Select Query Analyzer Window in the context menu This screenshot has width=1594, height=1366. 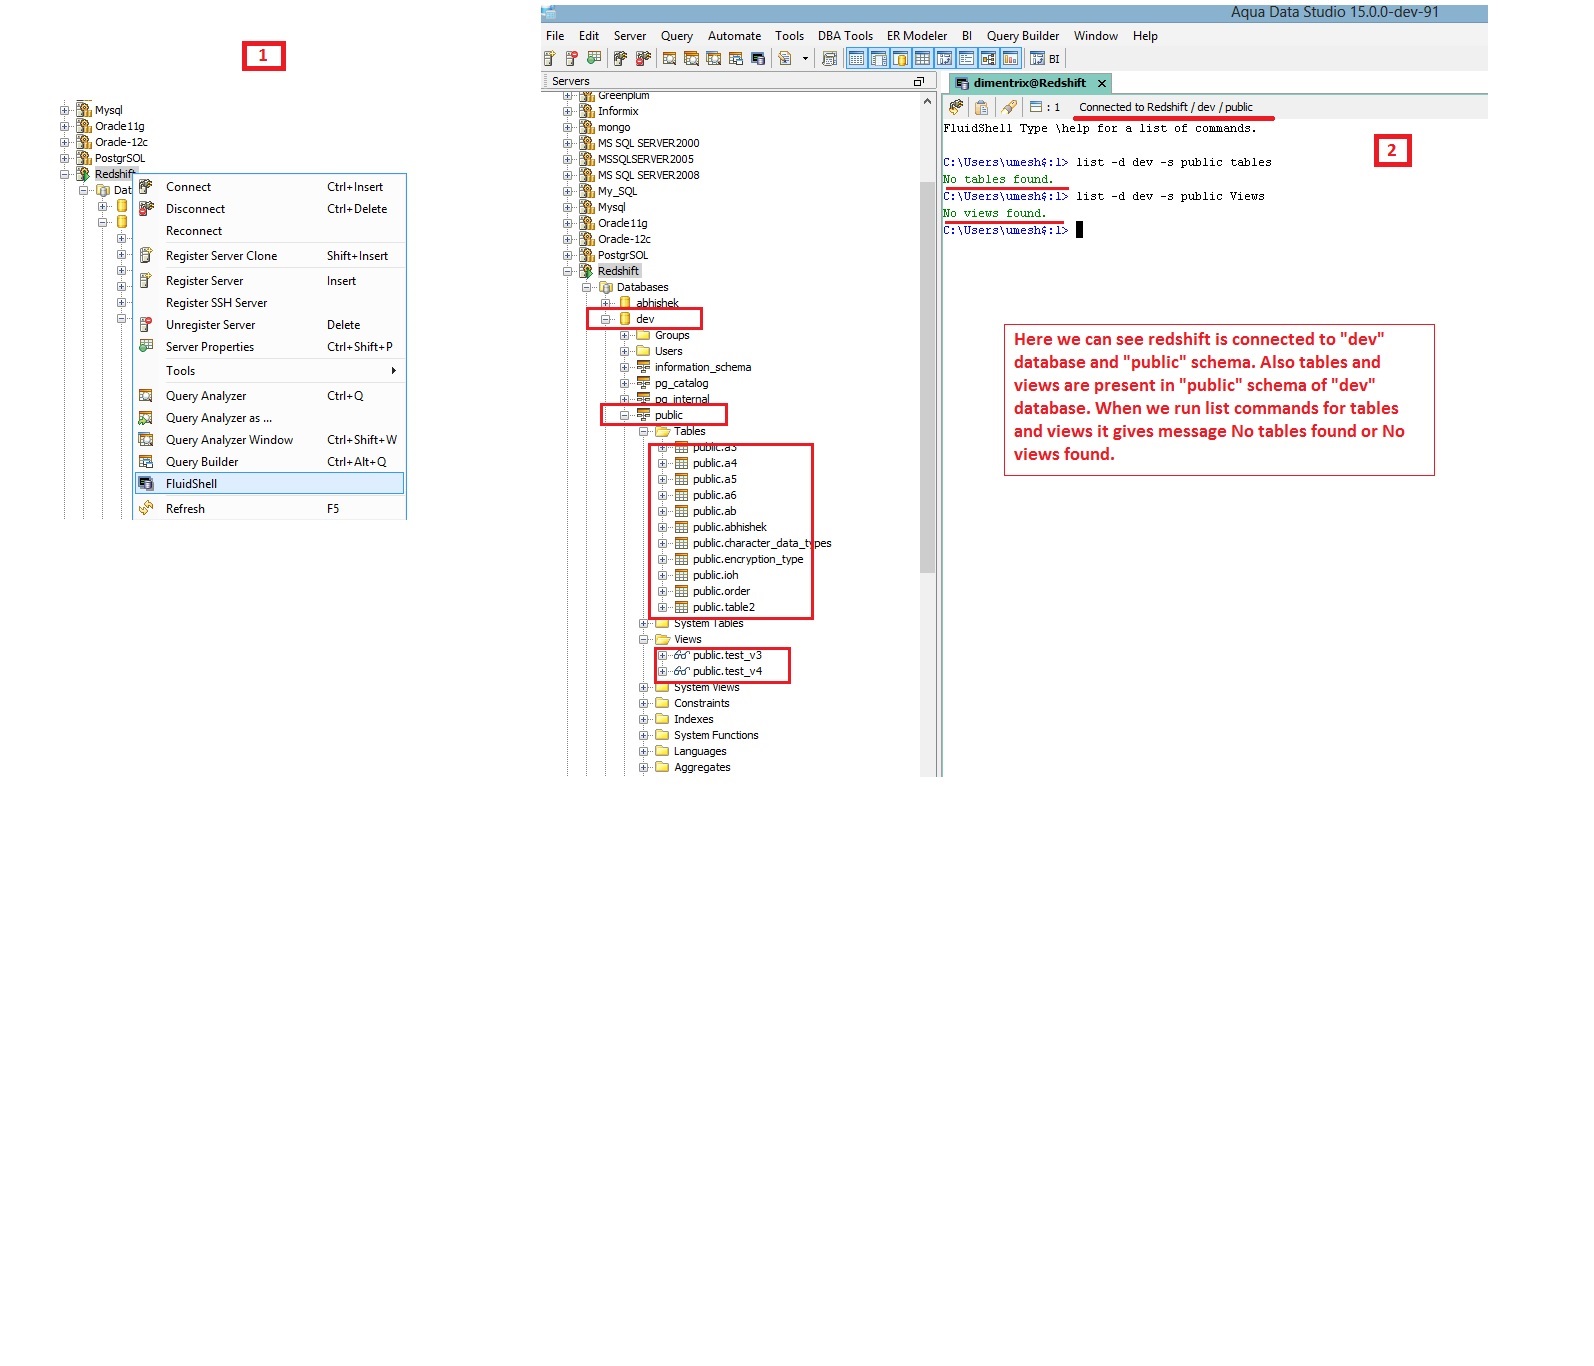(x=269, y=440)
